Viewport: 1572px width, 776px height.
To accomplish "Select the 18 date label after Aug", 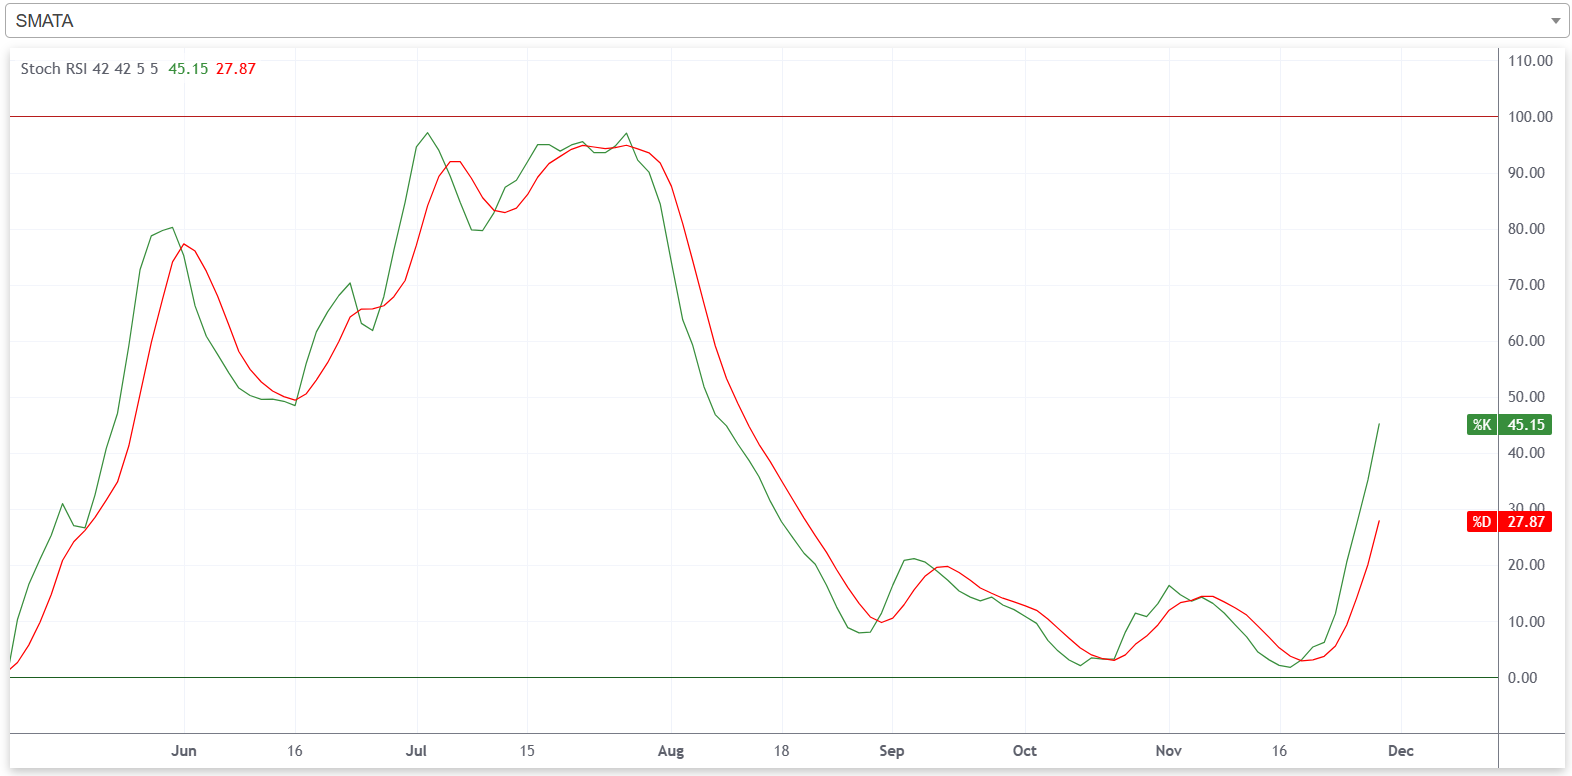I will (x=781, y=751).
